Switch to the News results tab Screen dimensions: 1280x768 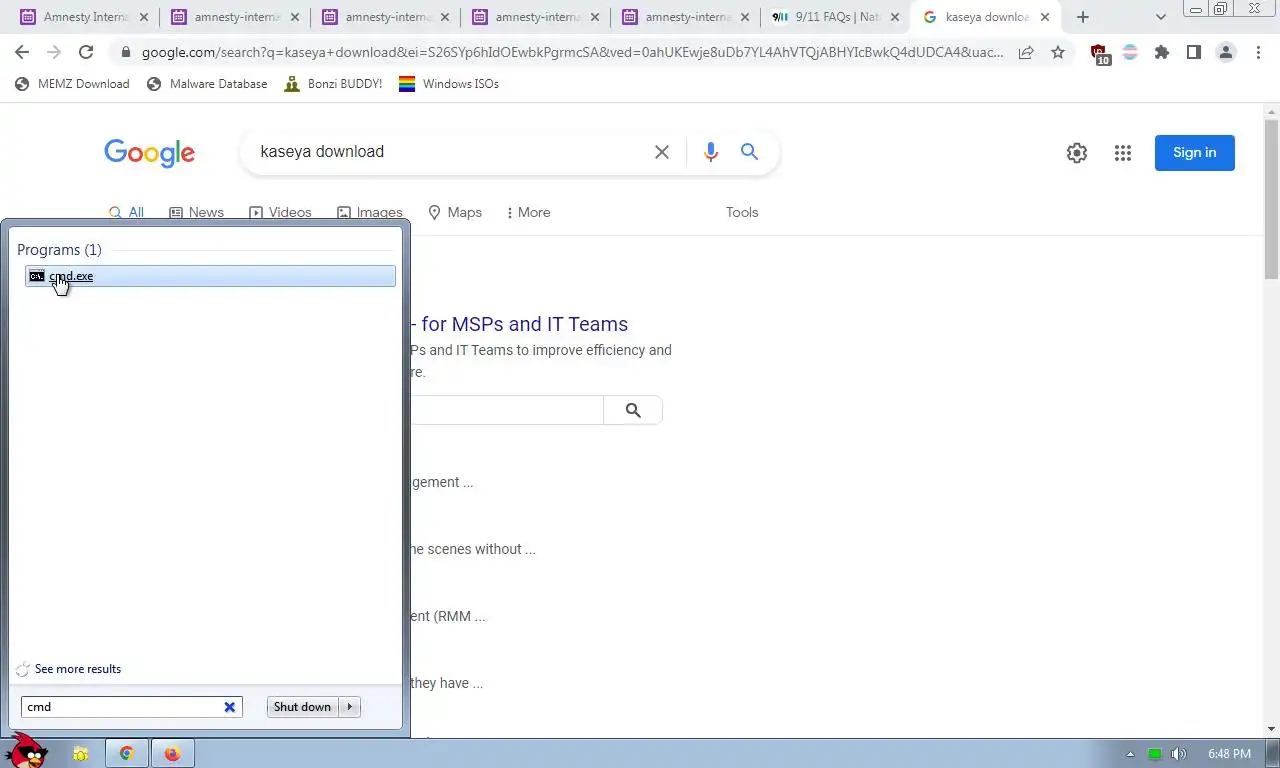tap(196, 212)
